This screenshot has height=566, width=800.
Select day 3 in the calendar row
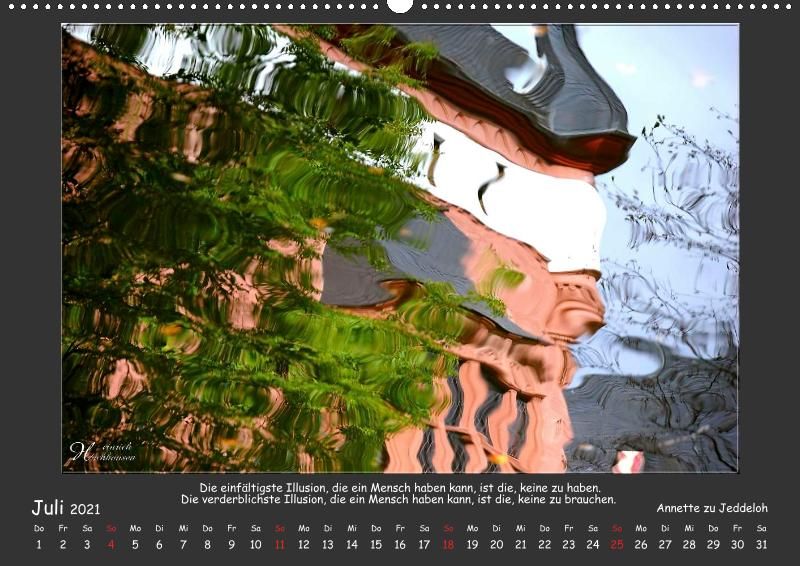[x=87, y=545]
